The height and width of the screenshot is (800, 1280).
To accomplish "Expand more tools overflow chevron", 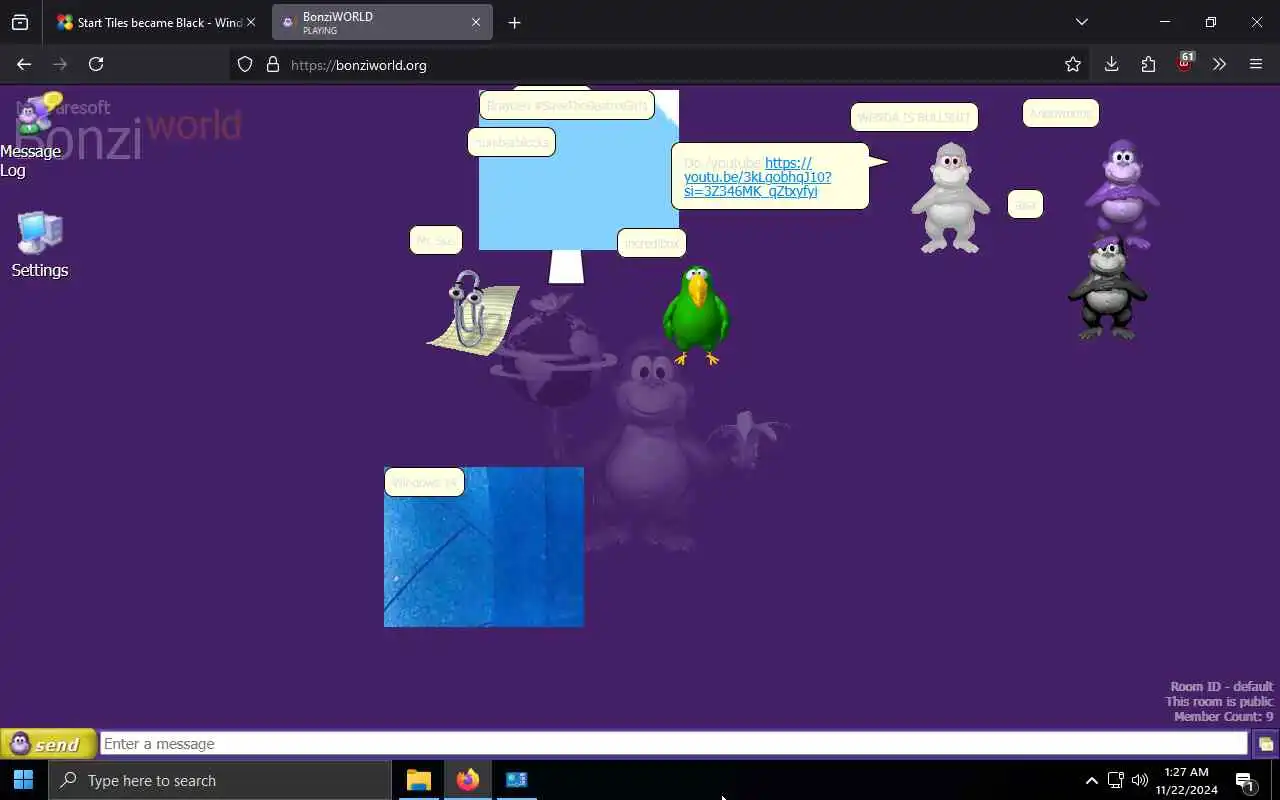I will pyautogui.click(x=1219, y=64).
